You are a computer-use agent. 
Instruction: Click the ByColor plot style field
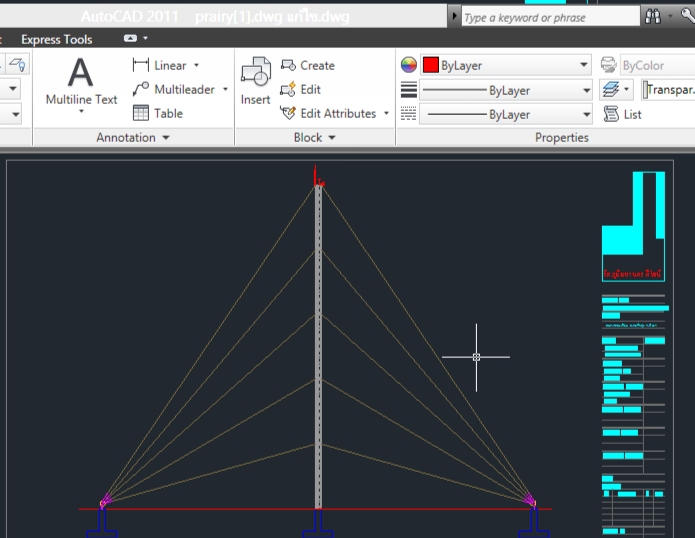point(658,66)
